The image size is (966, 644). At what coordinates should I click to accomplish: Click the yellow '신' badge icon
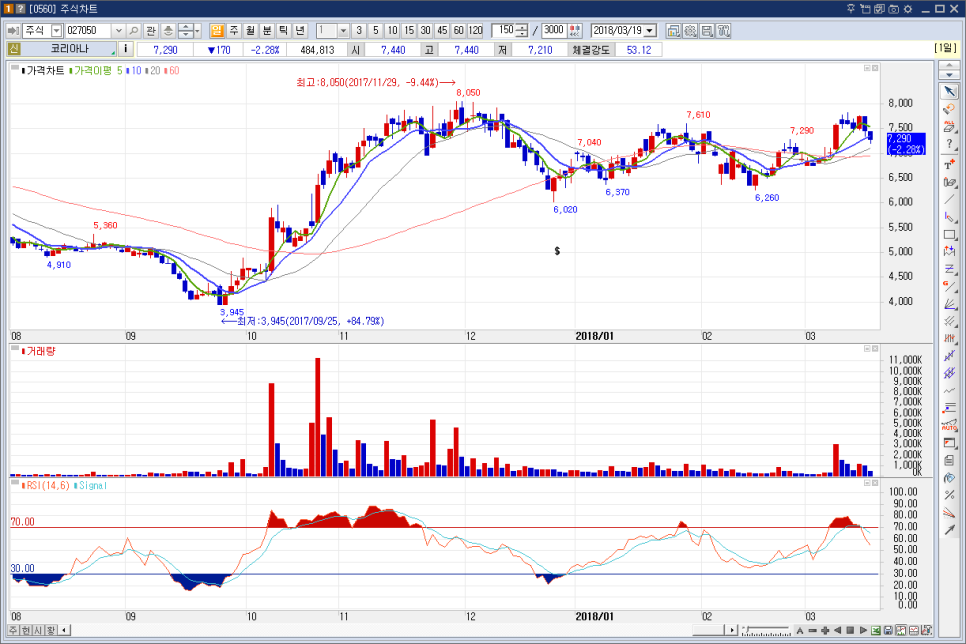click(x=14, y=49)
